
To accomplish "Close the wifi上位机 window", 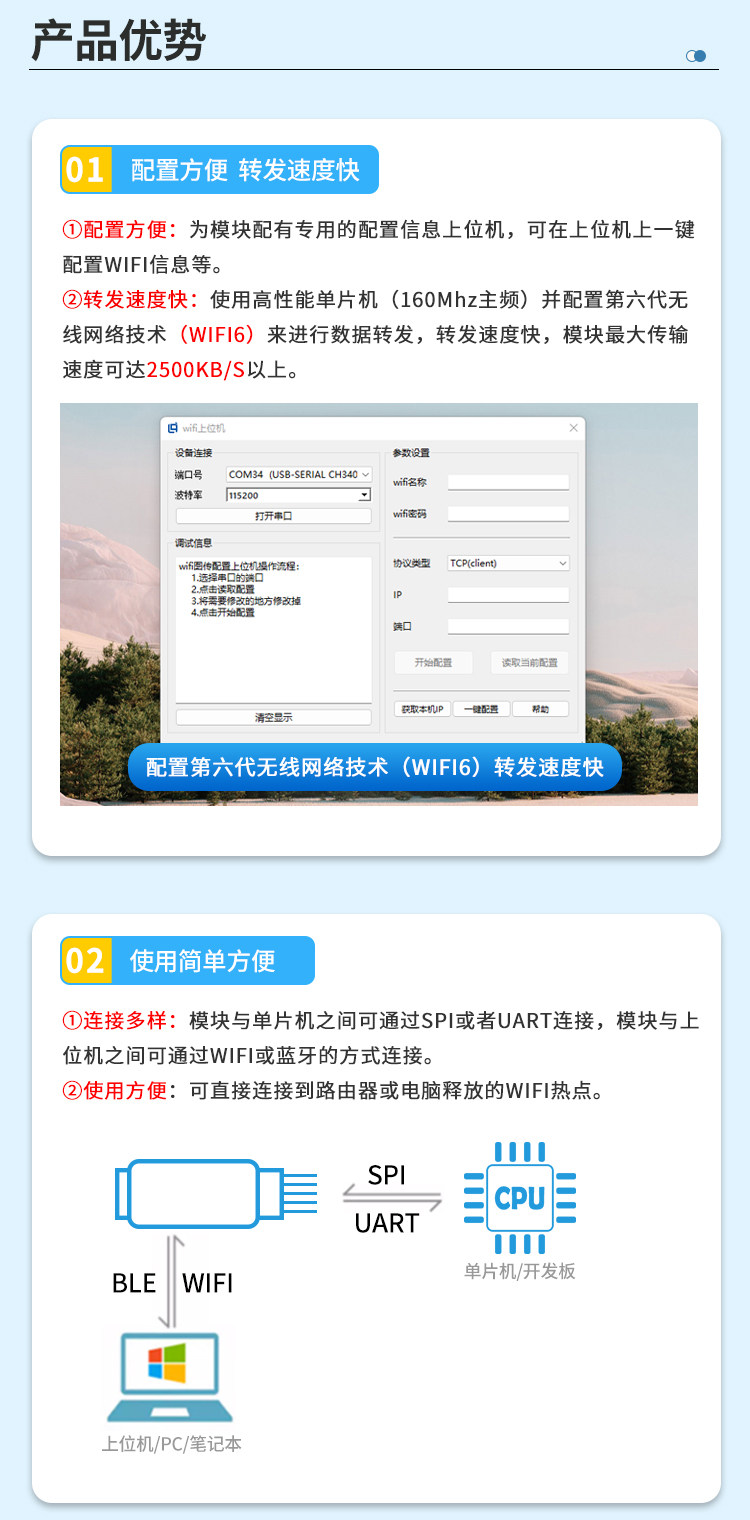I will pos(573,428).
